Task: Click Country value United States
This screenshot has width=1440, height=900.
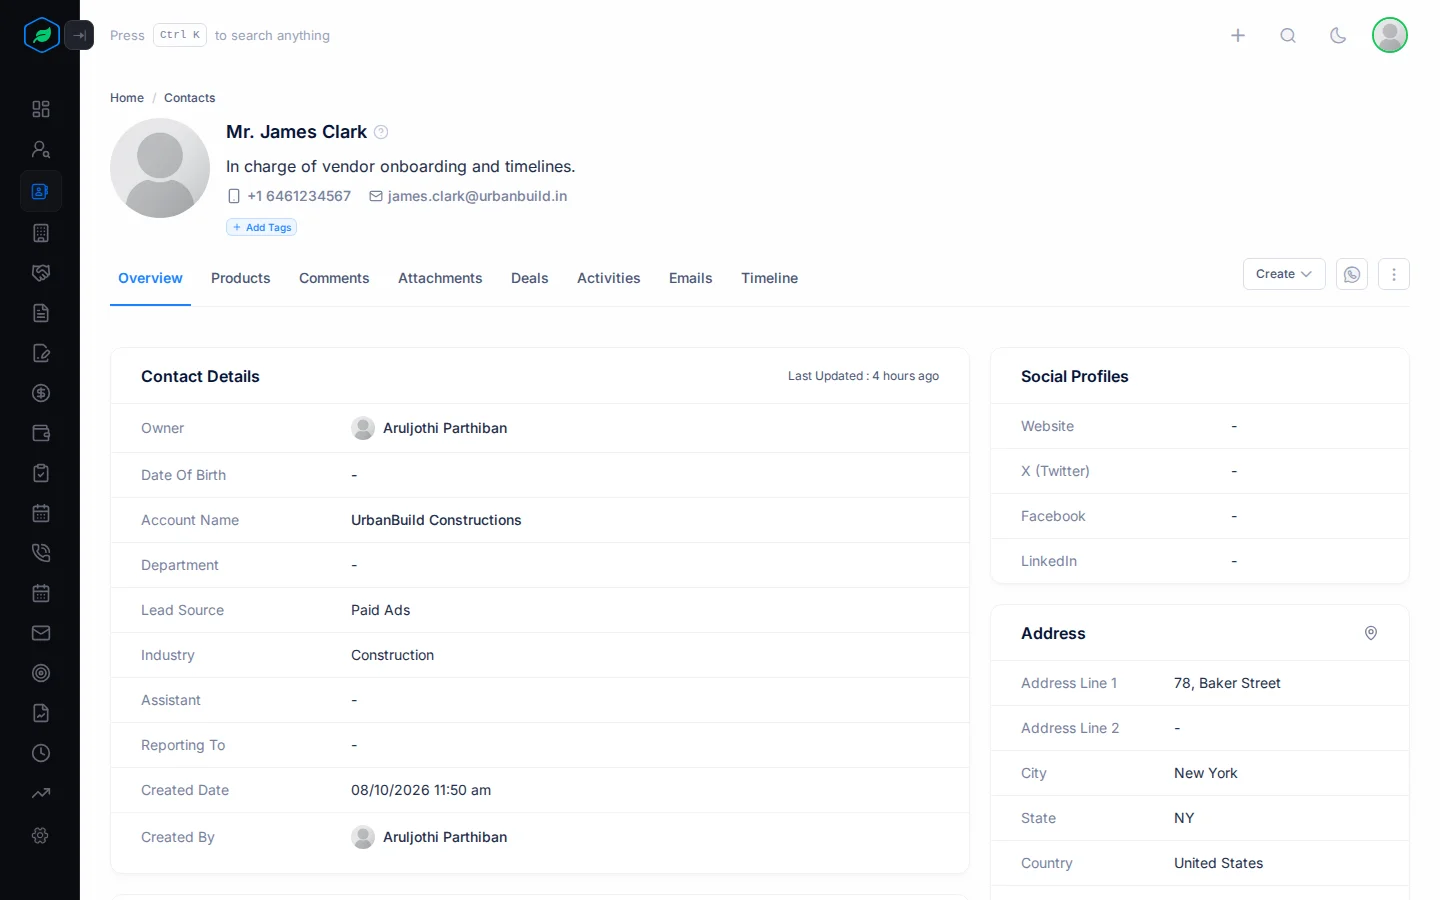Action: coord(1218,863)
